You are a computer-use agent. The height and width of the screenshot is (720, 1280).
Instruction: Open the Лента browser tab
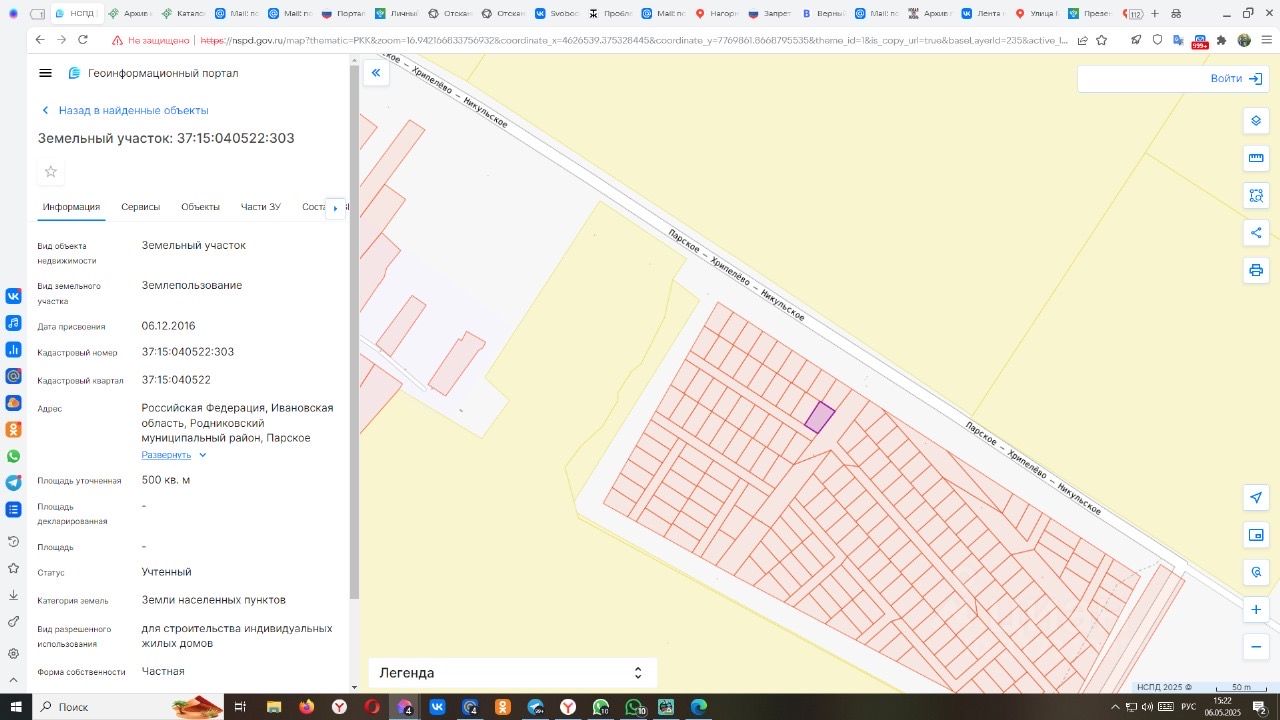coord(981,14)
